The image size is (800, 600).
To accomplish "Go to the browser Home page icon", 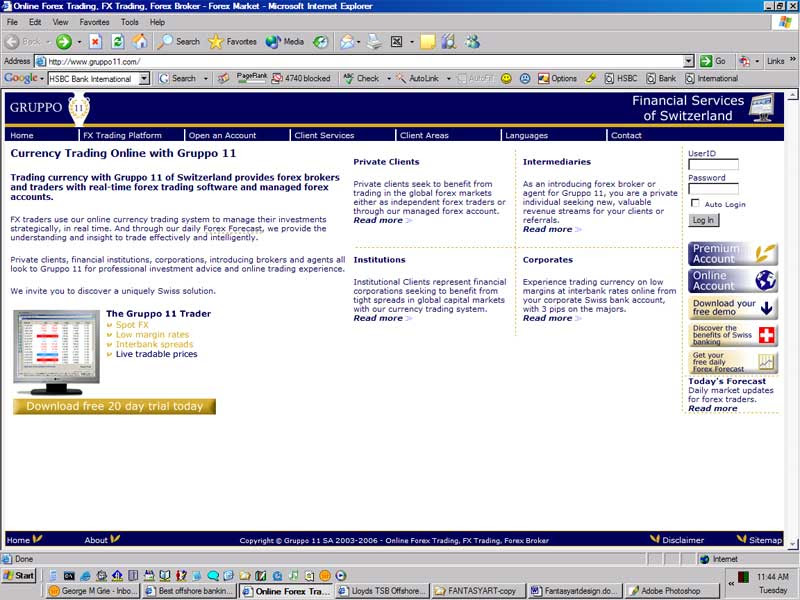I will 140,42.
